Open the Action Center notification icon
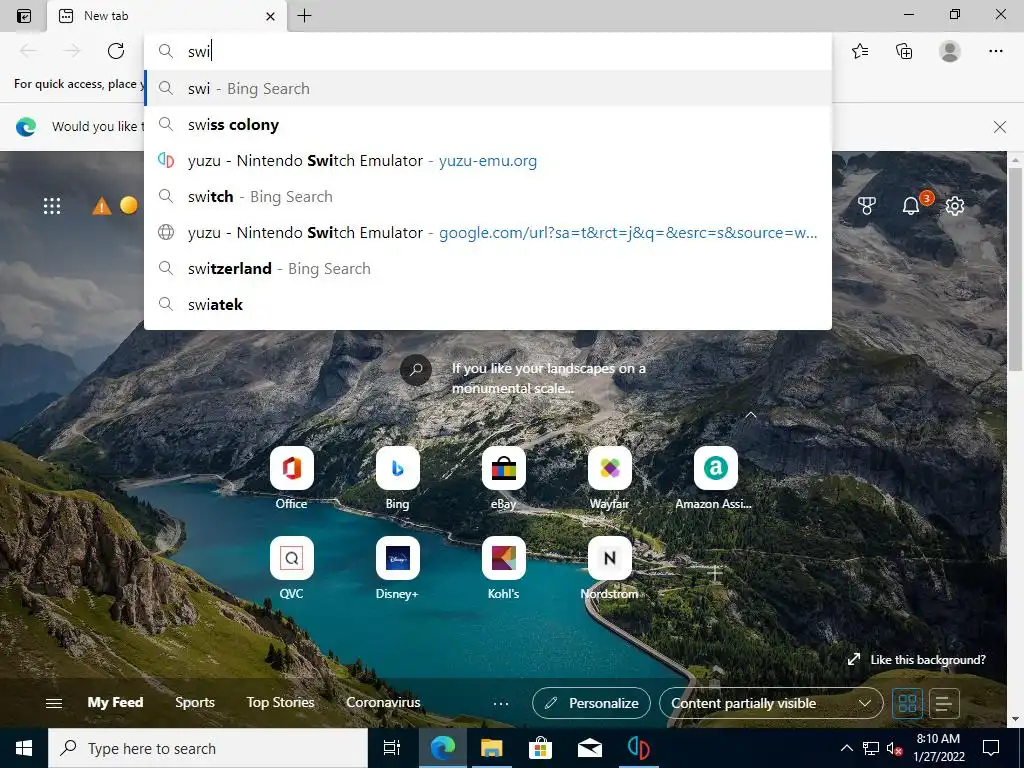The width and height of the screenshot is (1024, 768). (991, 748)
